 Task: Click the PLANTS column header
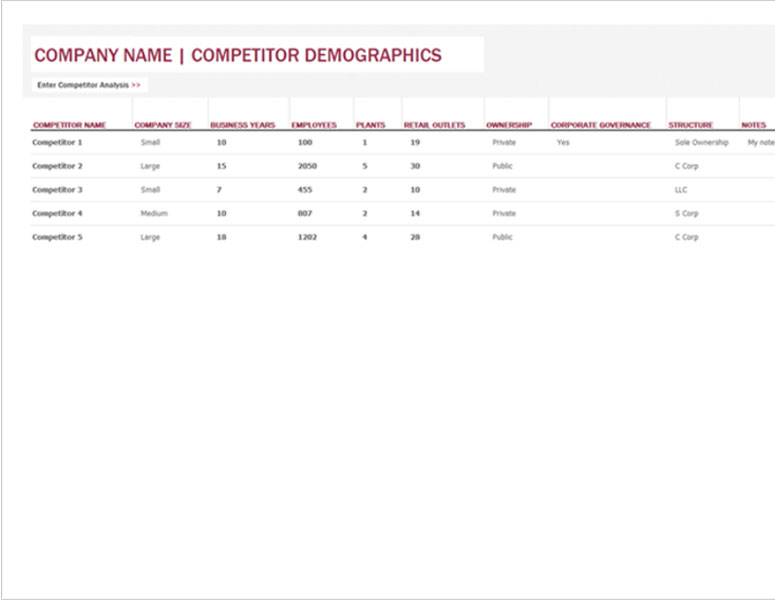pyautogui.click(x=370, y=126)
